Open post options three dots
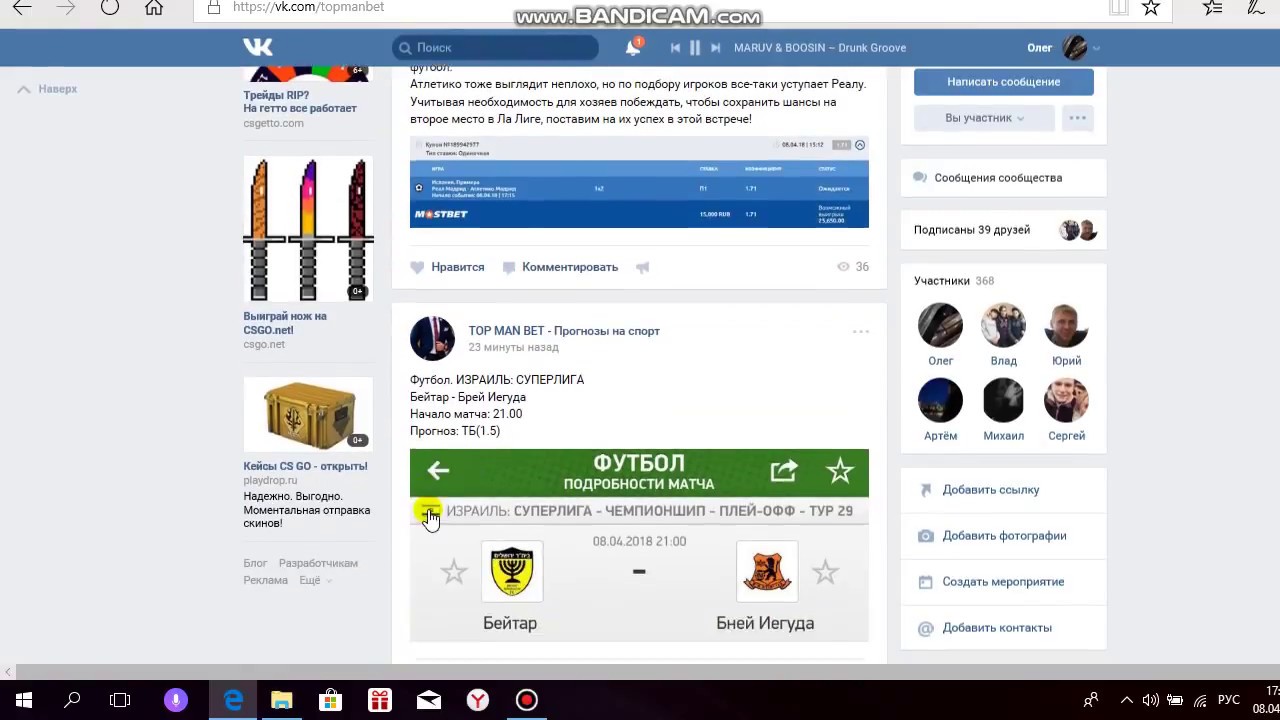The height and width of the screenshot is (720, 1280). click(x=860, y=331)
